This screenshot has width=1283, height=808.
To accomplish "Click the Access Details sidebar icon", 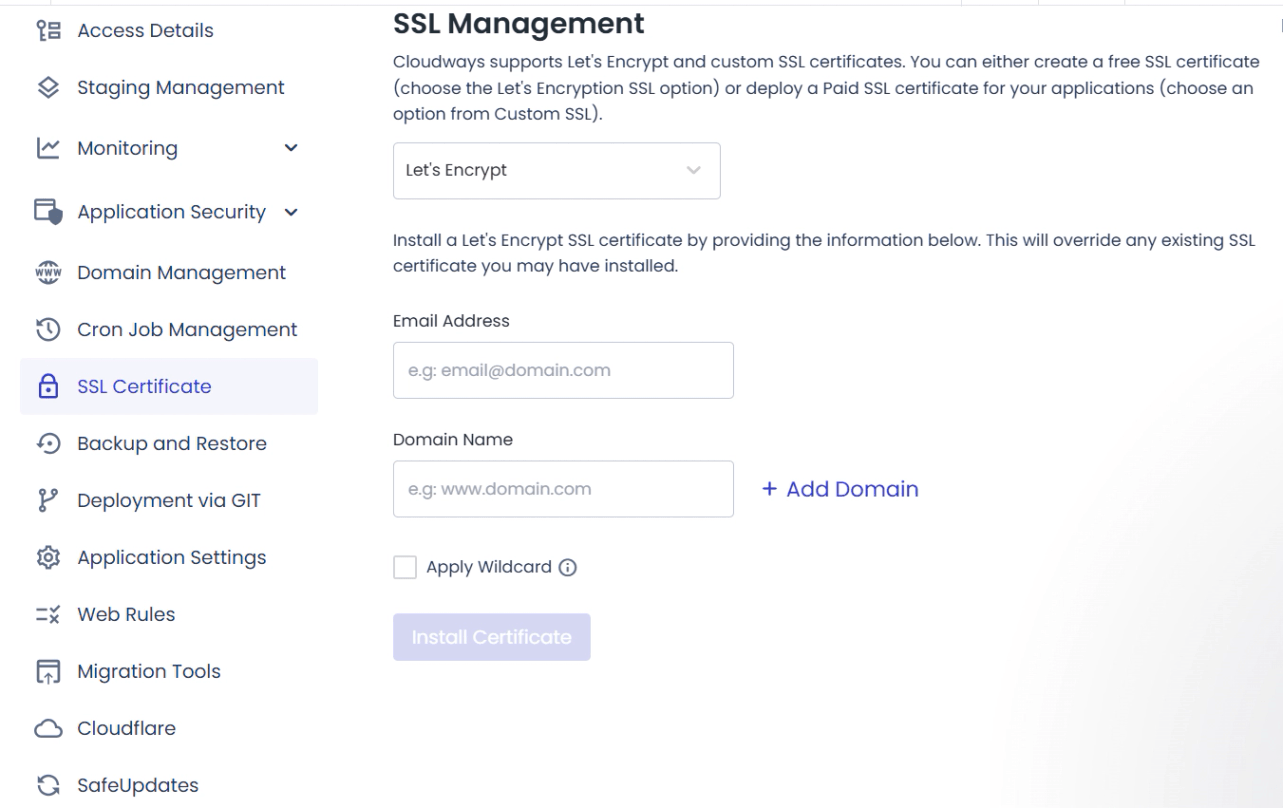I will pyautogui.click(x=48, y=31).
